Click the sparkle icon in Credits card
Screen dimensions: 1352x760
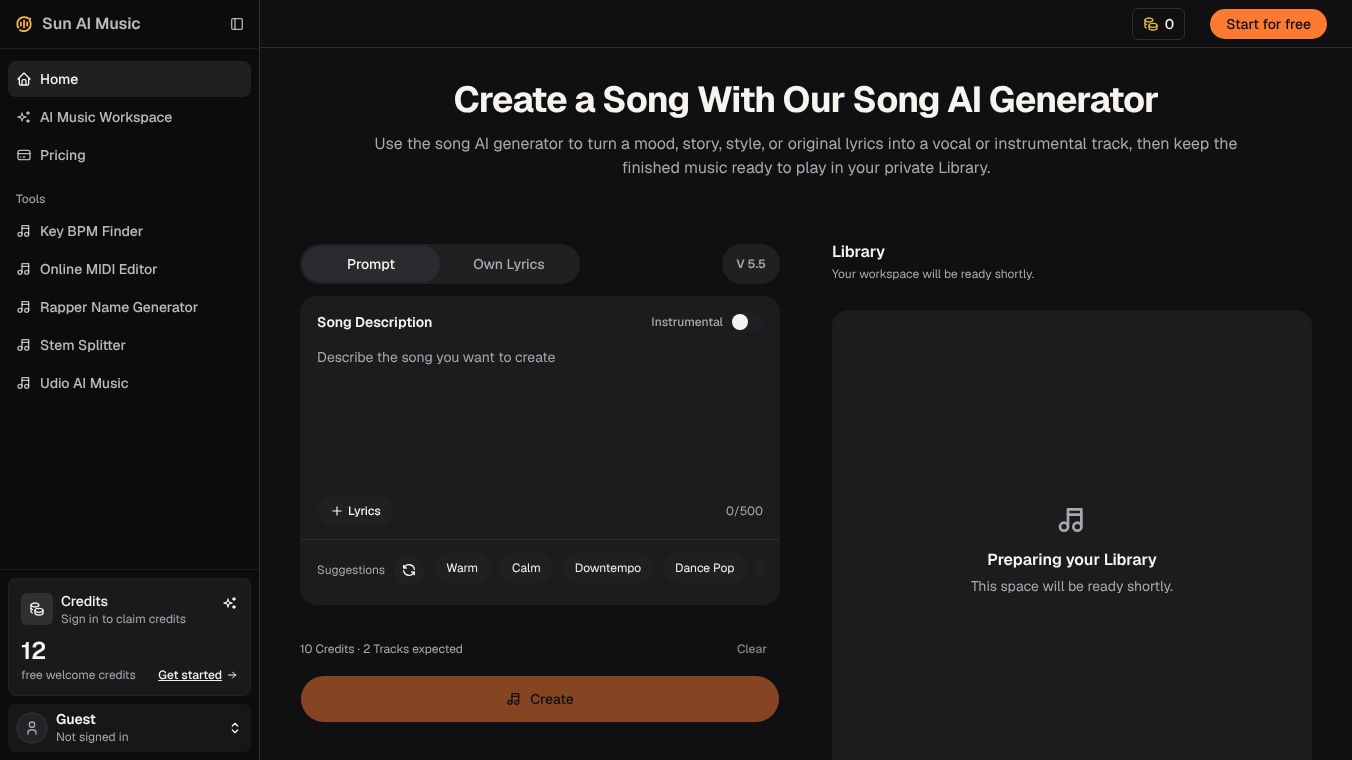pos(230,603)
